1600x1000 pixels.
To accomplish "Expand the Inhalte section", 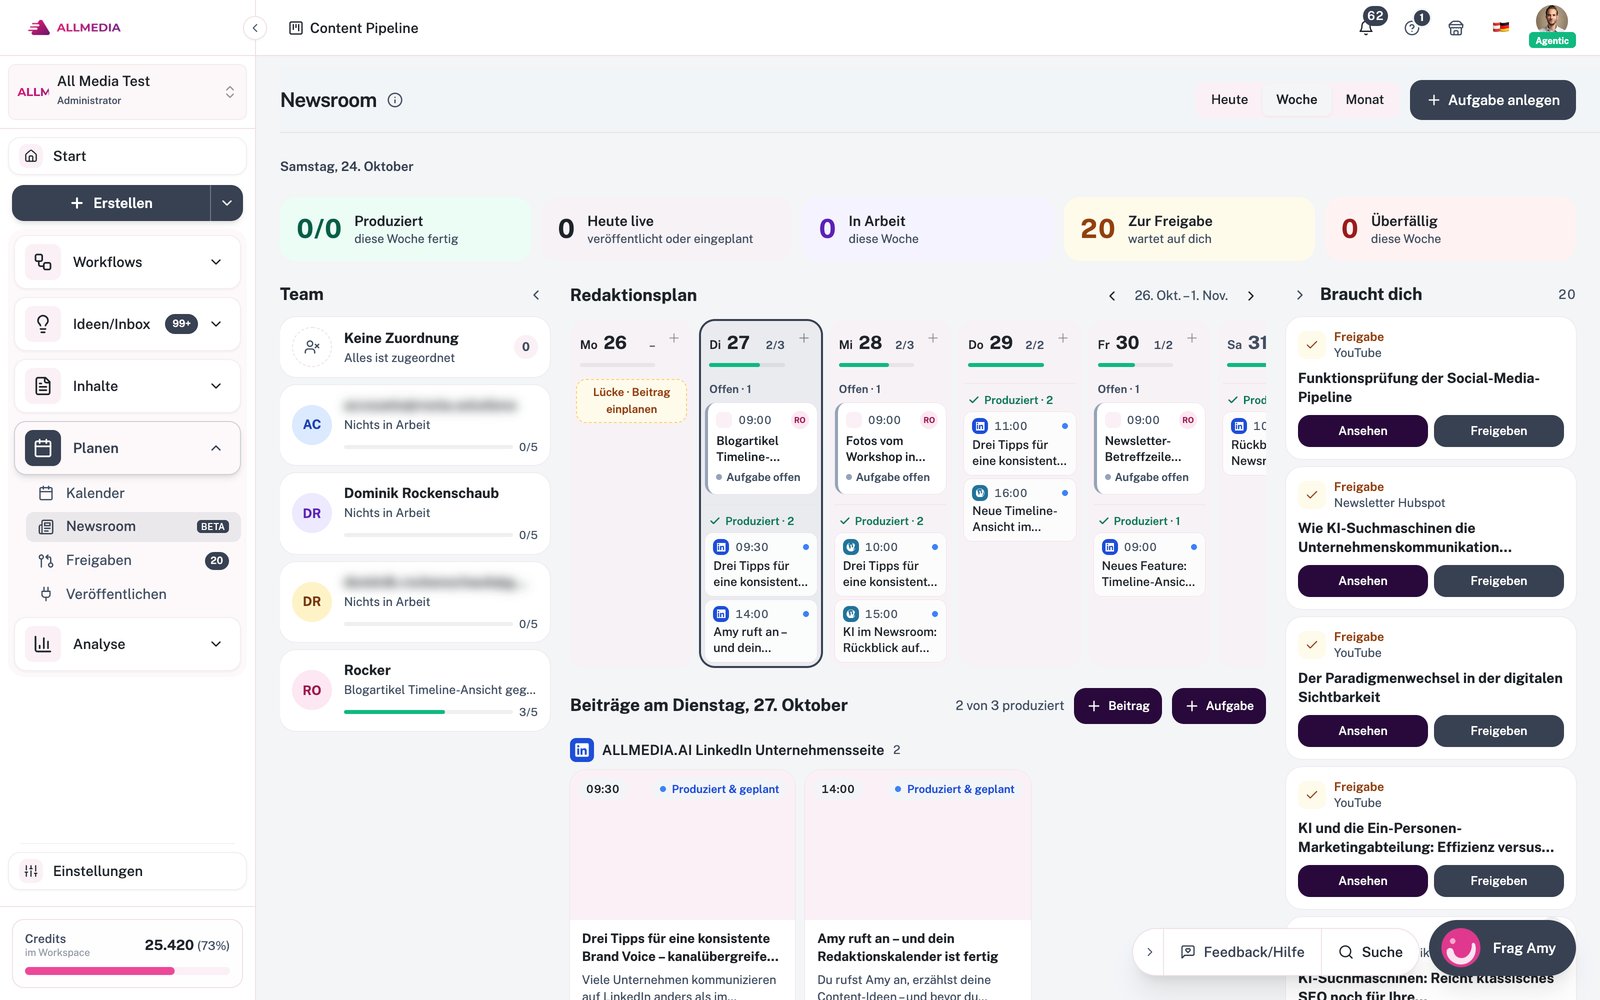I will [x=127, y=386].
